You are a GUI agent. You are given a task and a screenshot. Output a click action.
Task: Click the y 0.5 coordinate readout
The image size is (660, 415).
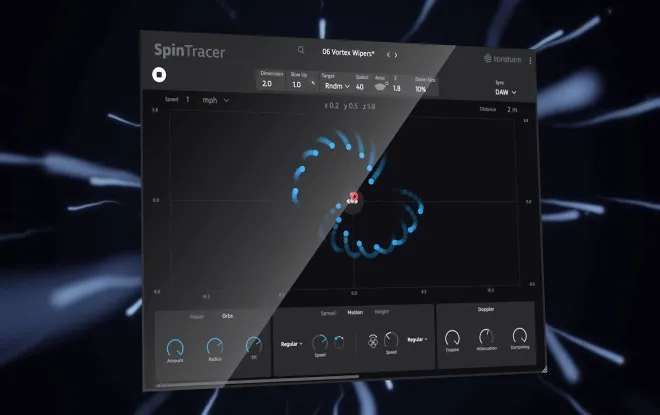(x=351, y=106)
